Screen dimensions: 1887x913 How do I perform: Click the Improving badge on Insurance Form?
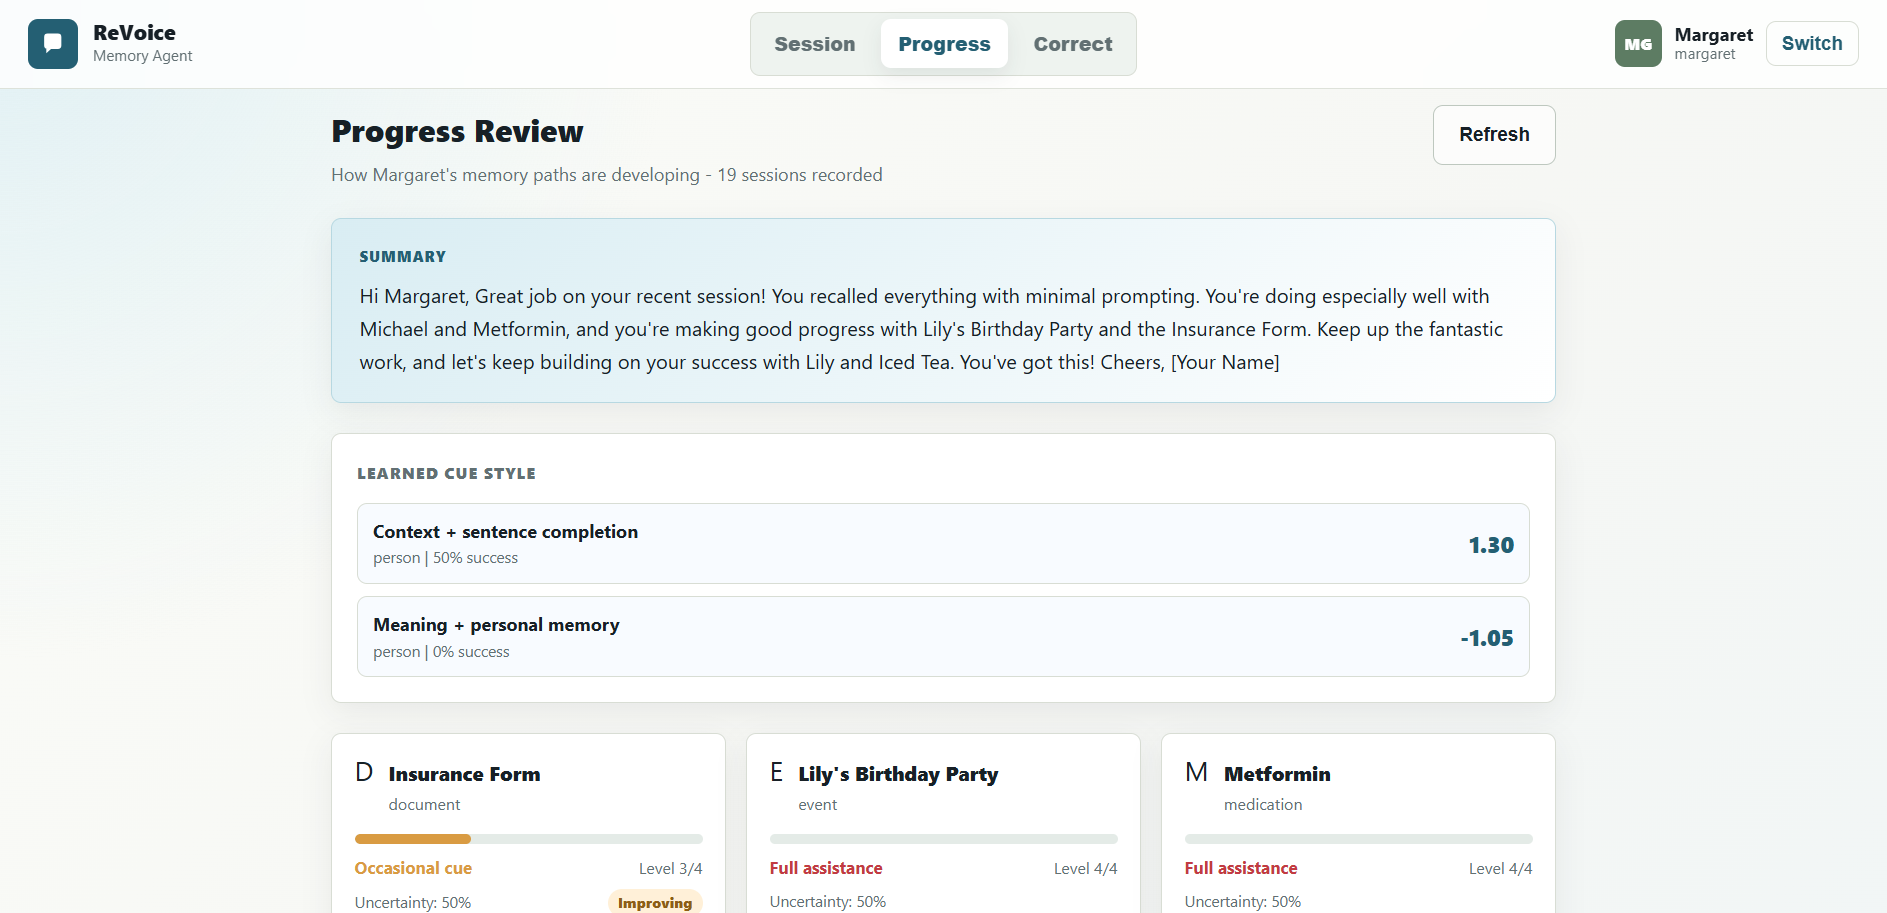(655, 902)
